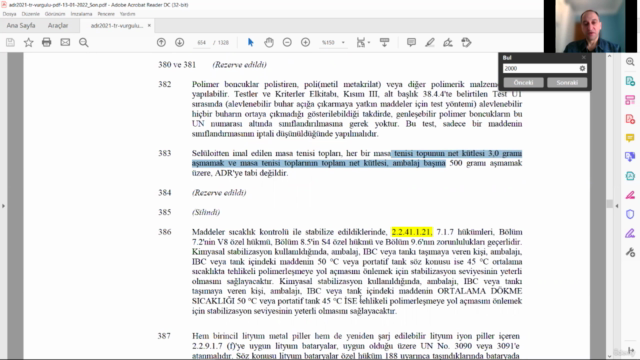Open the zoom percentage dropdown arrow
This screenshot has width=640, height=360.
[343, 42]
